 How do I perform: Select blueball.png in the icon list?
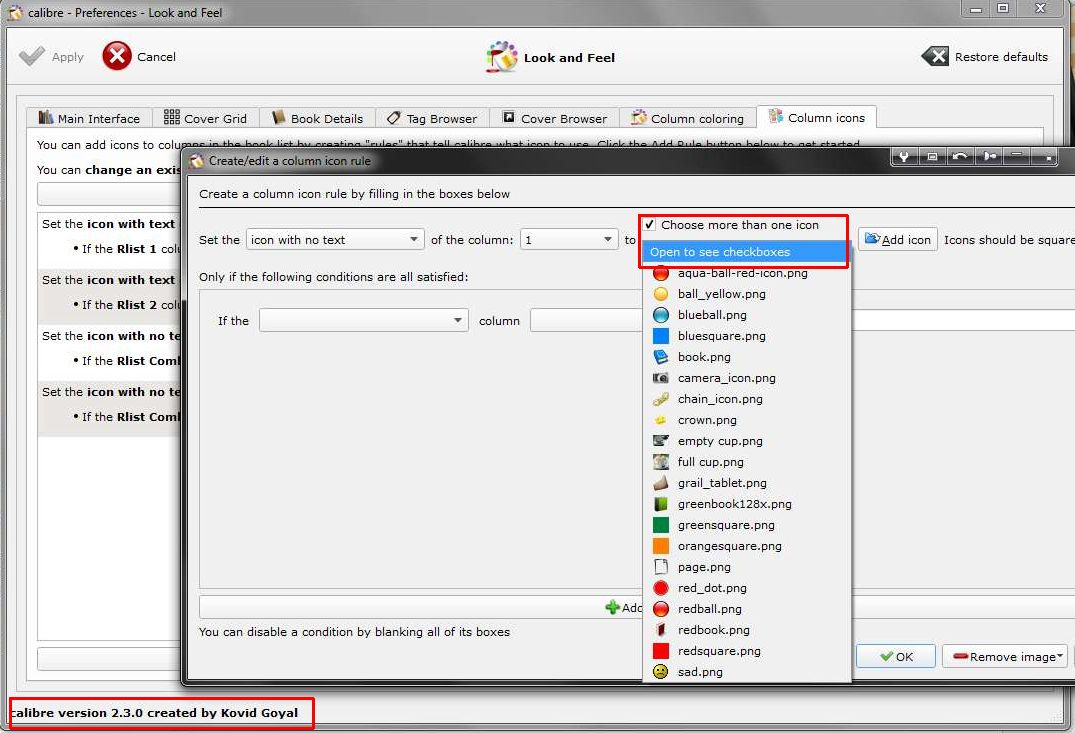(746, 315)
